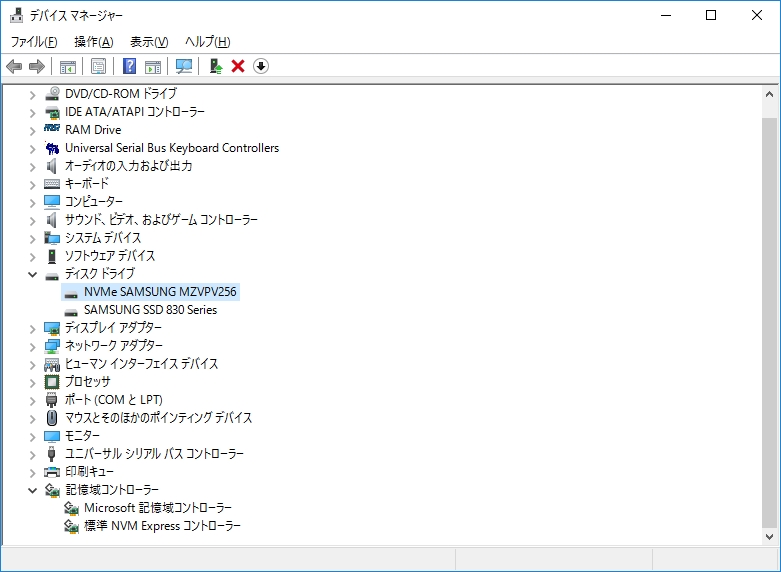Screen dimensions: 781x572
Task: Click the update driver software toolbar icon
Action: click(x=215, y=66)
